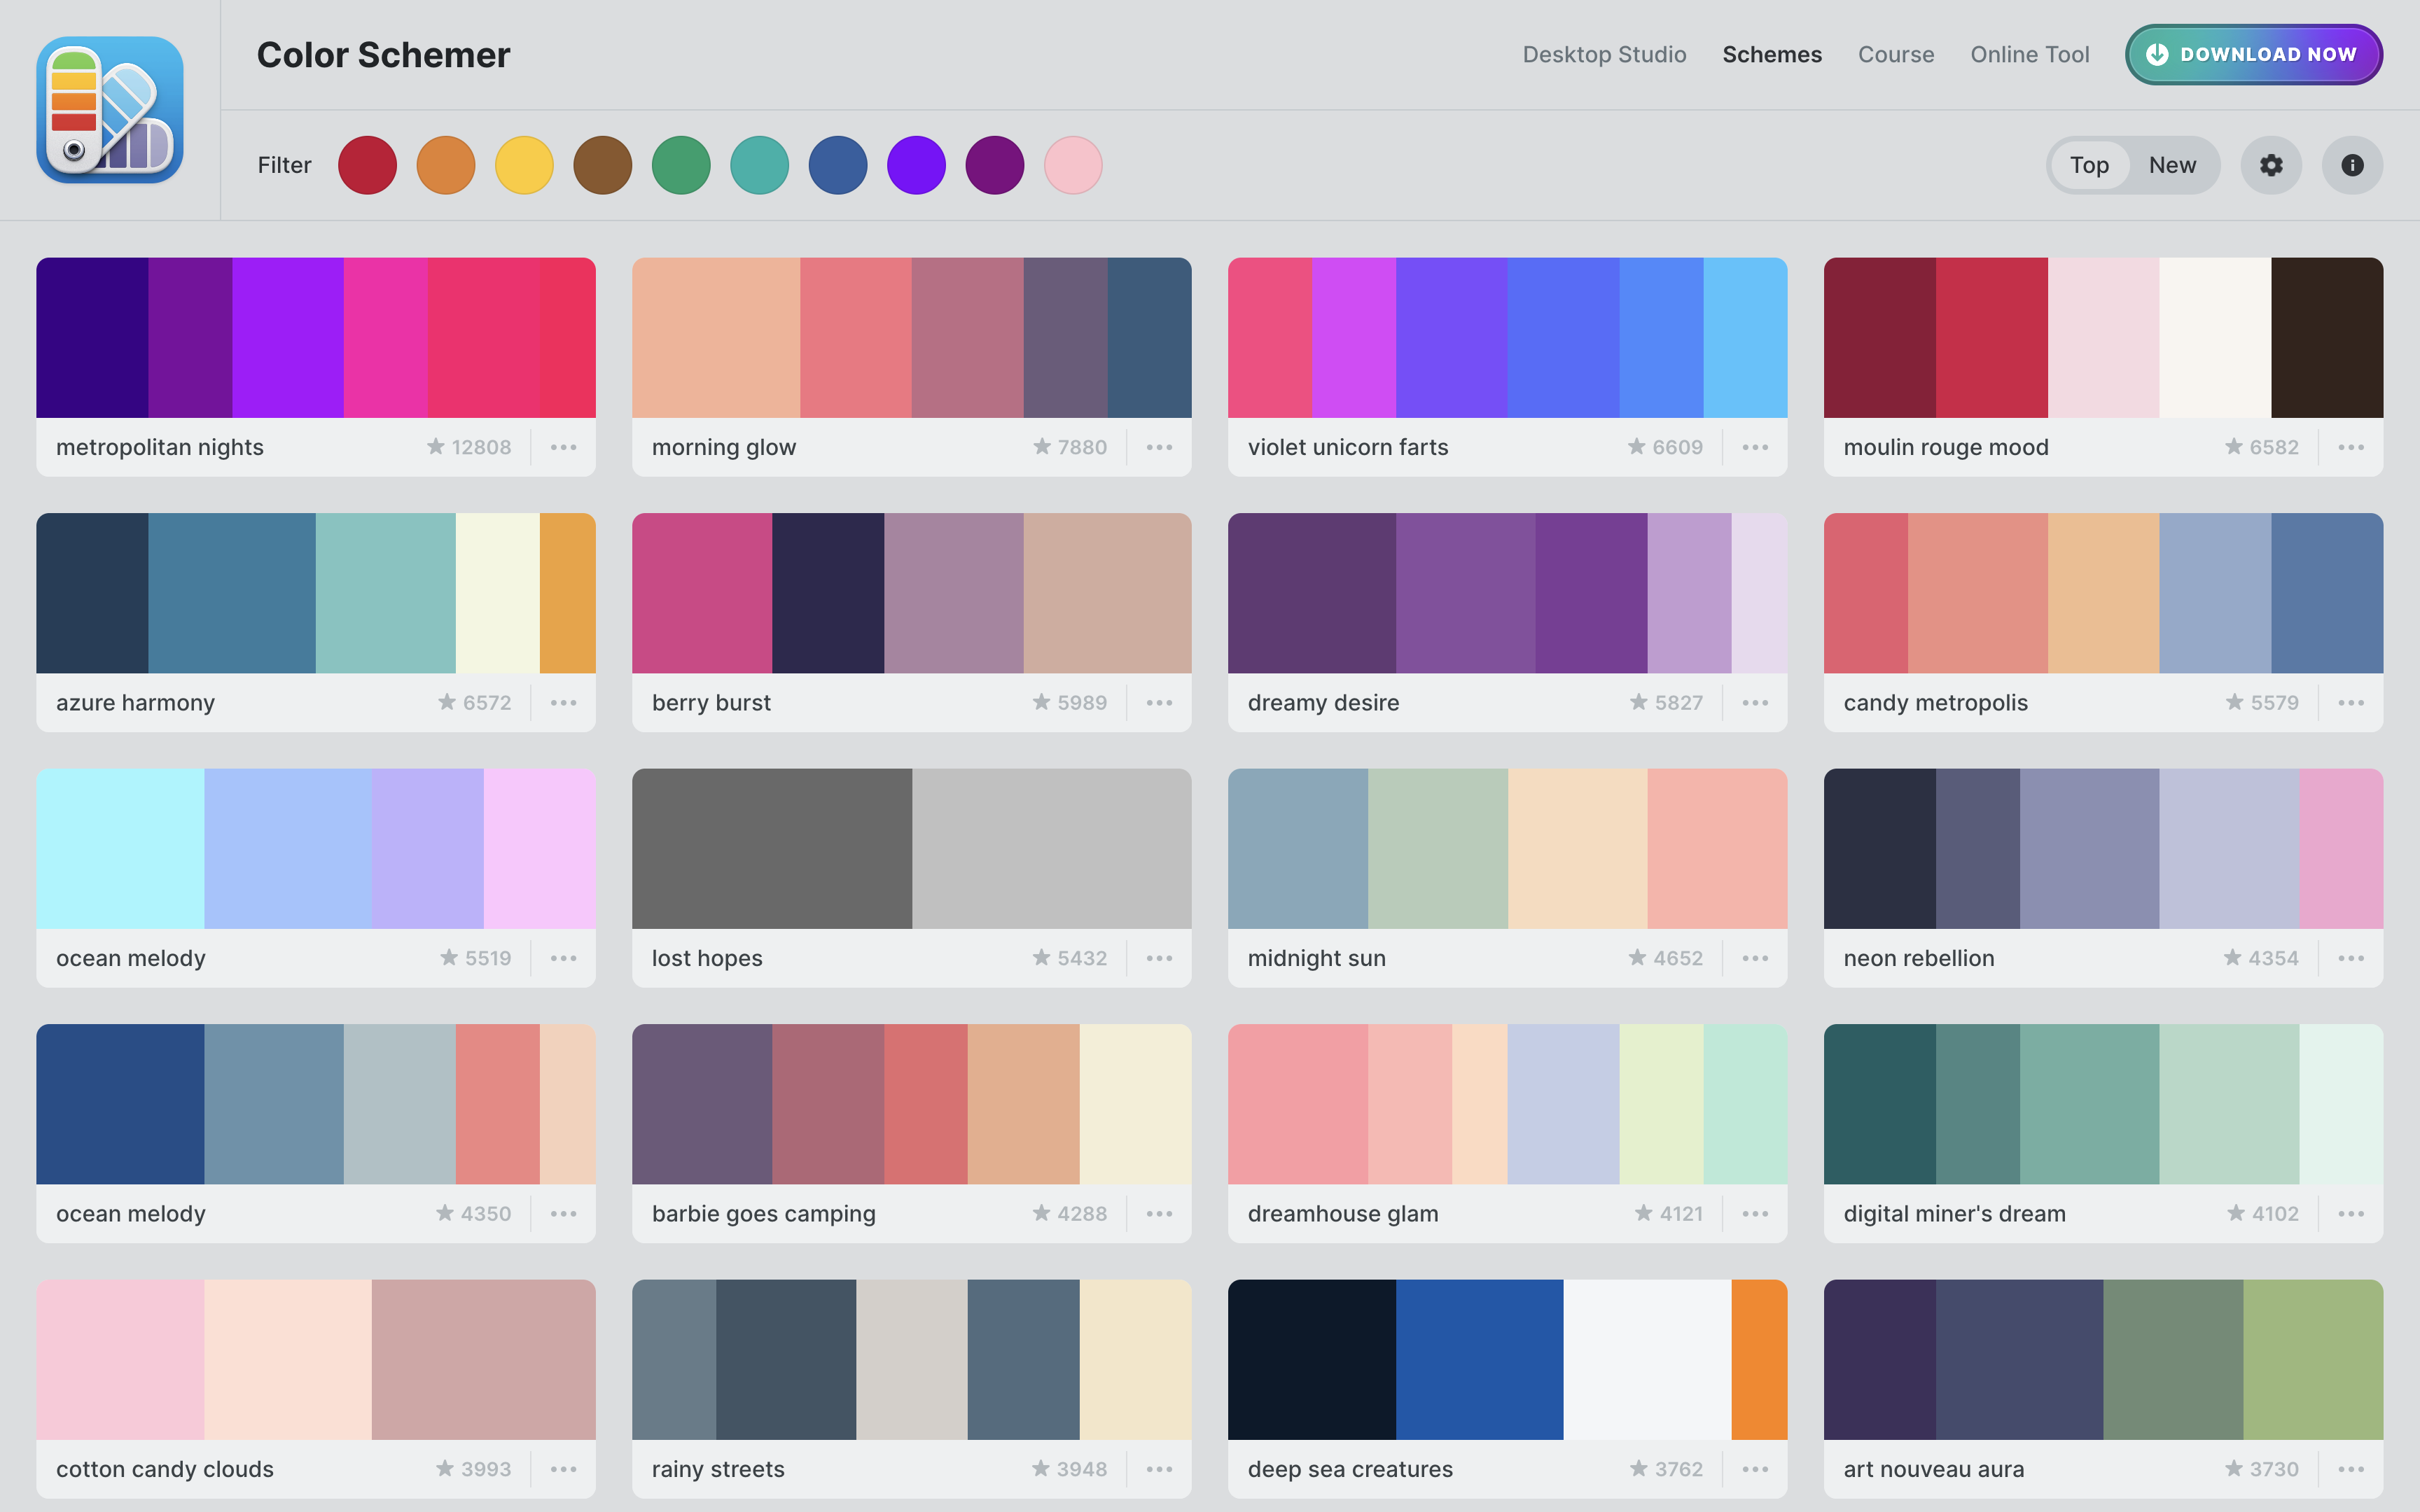Filter schemes by pink color
2420x1512 pixels.
coord(1073,165)
